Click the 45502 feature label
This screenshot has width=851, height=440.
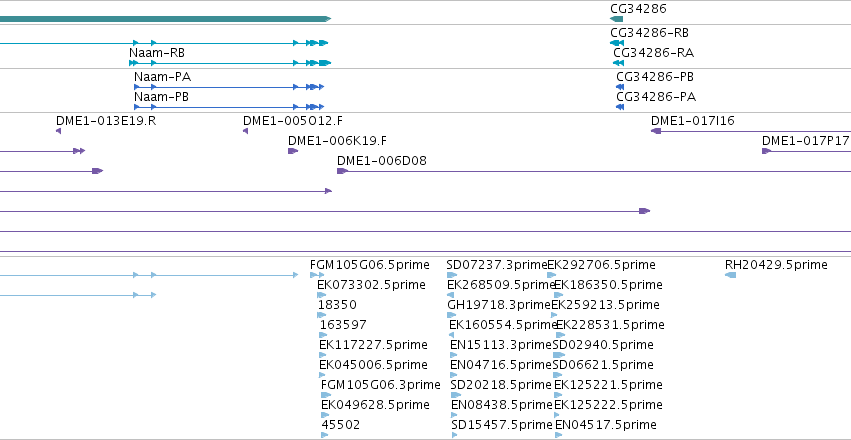pos(340,425)
